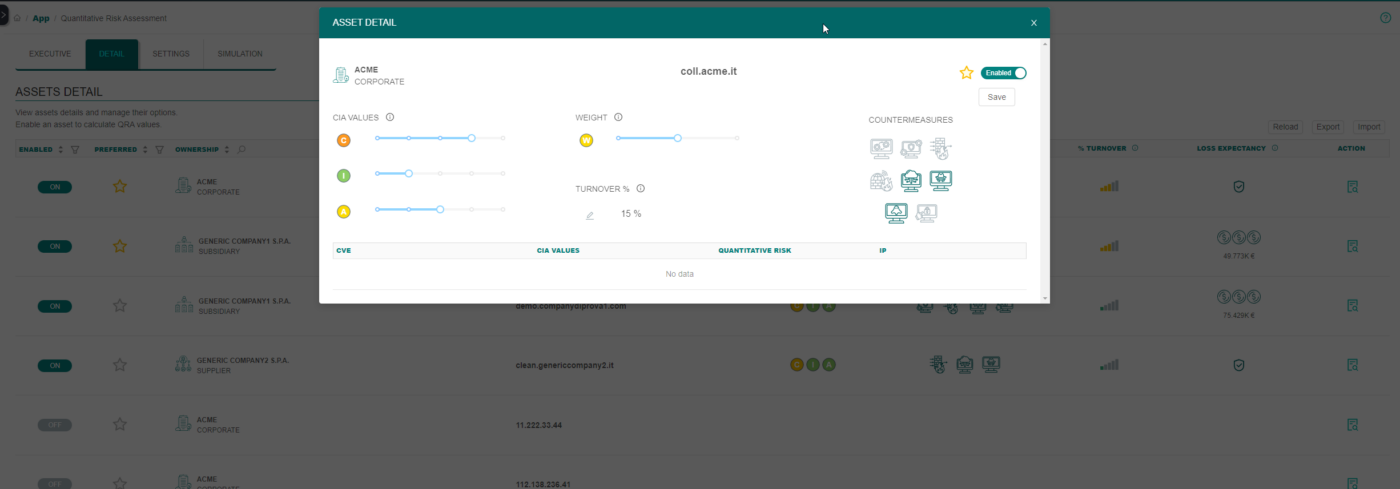Toggle the first gray monitor-with-gears countermeasure icon
Viewport: 1400px width, 489px height.
[881, 149]
